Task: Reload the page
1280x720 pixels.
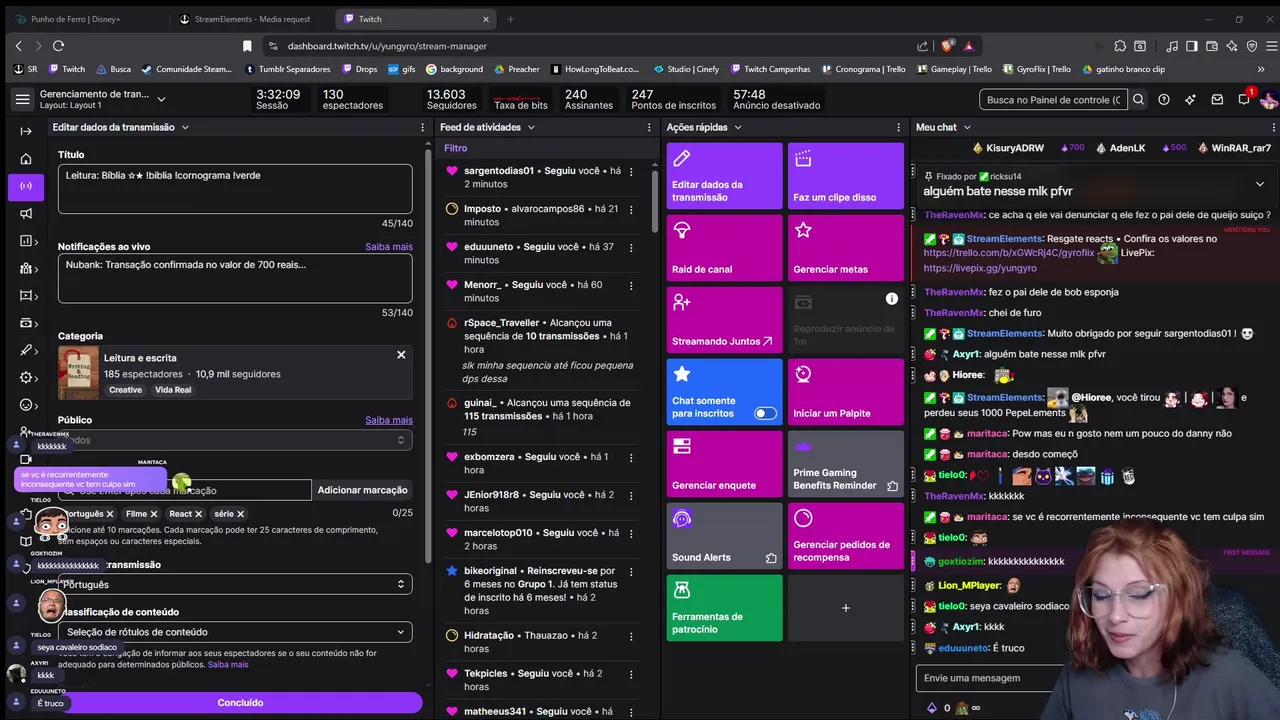Action: pyautogui.click(x=58, y=46)
